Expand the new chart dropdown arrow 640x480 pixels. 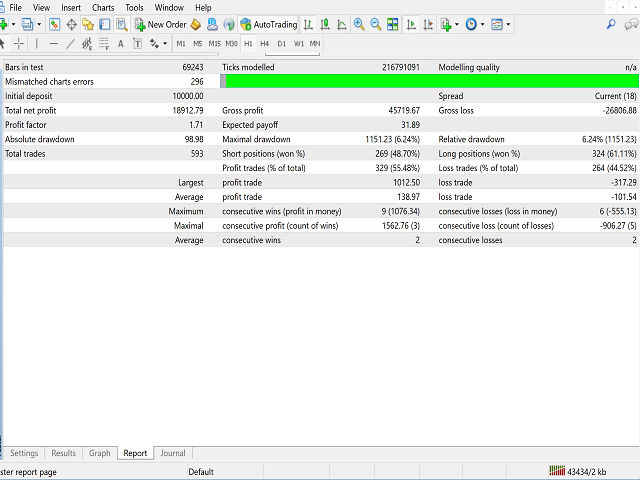point(13,24)
